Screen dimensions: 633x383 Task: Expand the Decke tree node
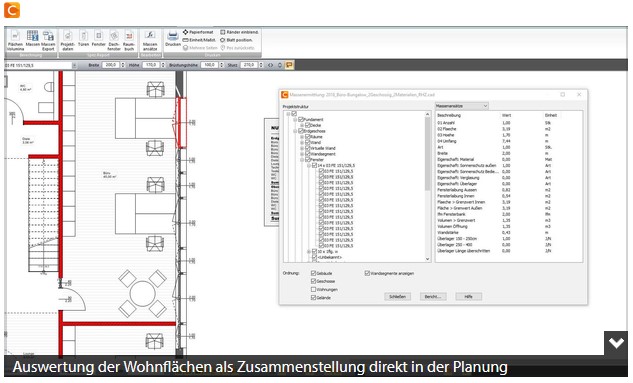[x=302, y=125]
